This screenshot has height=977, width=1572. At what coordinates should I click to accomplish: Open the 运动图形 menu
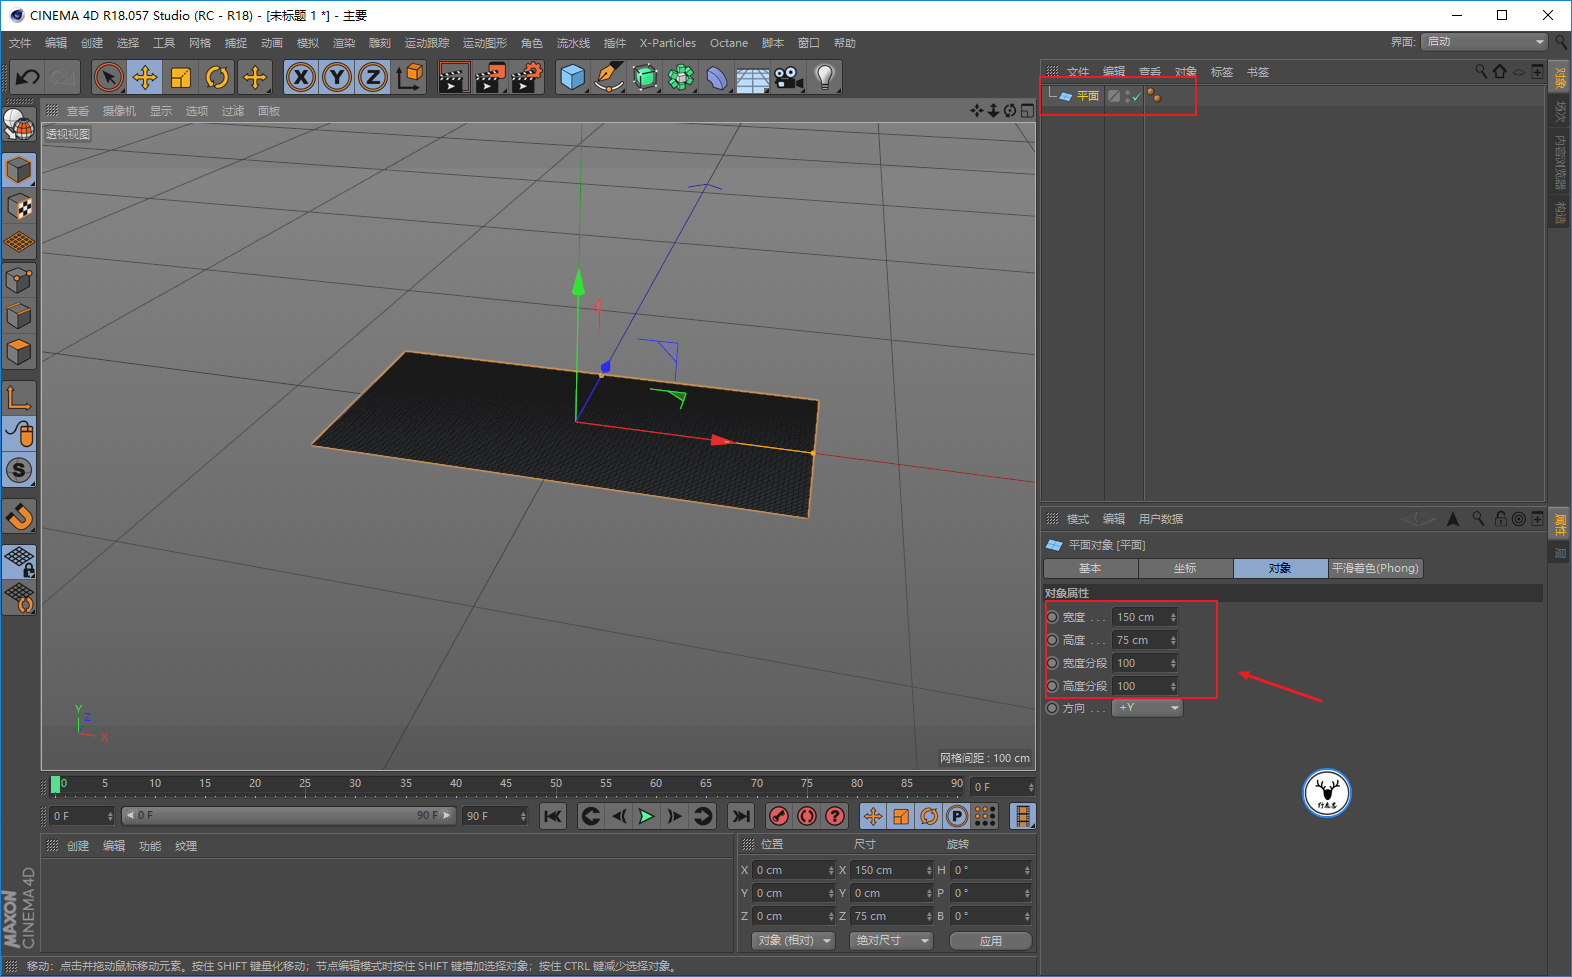point(484,43)
